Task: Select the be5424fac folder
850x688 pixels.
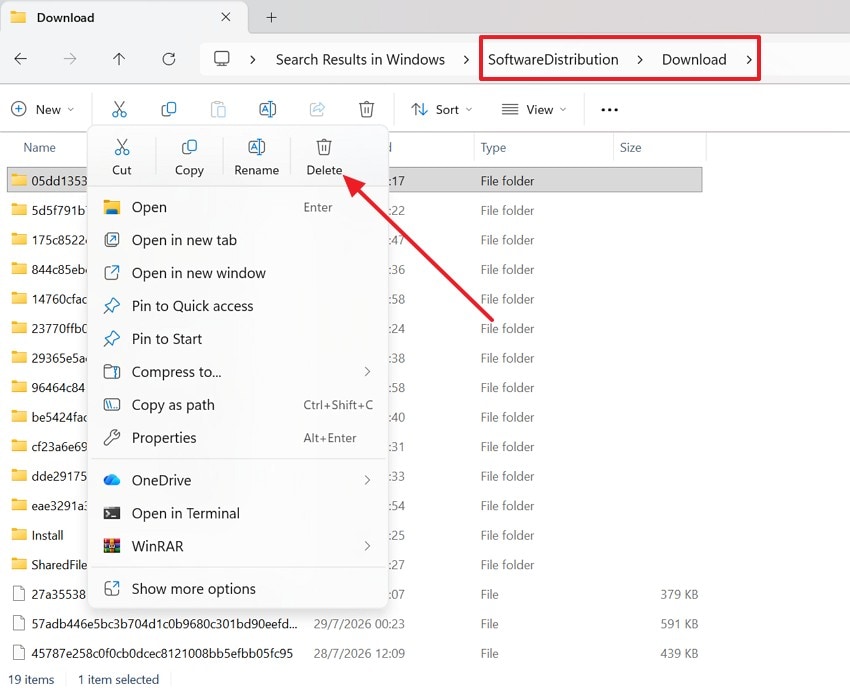Action: point(49,417)
